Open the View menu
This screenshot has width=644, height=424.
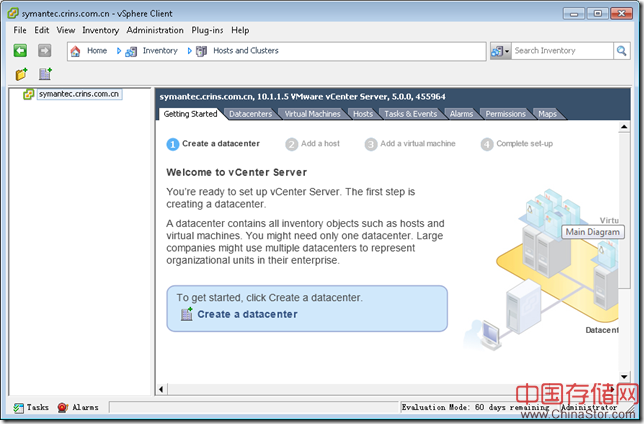[x=66, y=30]
